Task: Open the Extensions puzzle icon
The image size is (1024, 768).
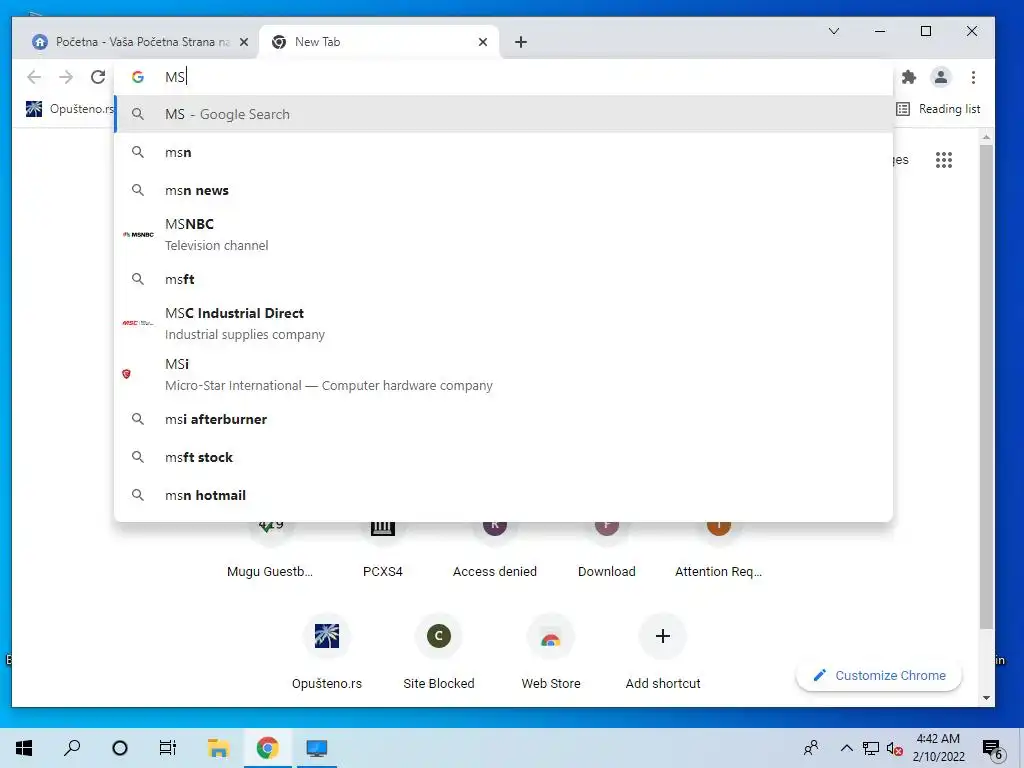Action: tap(908, 77)
